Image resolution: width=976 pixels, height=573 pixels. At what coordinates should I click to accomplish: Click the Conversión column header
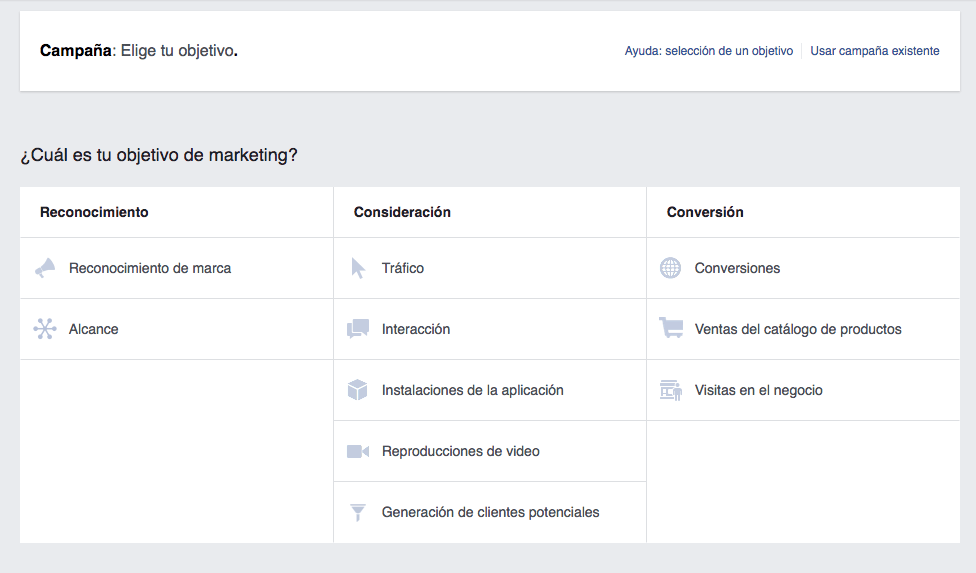(x=705, y=212)
